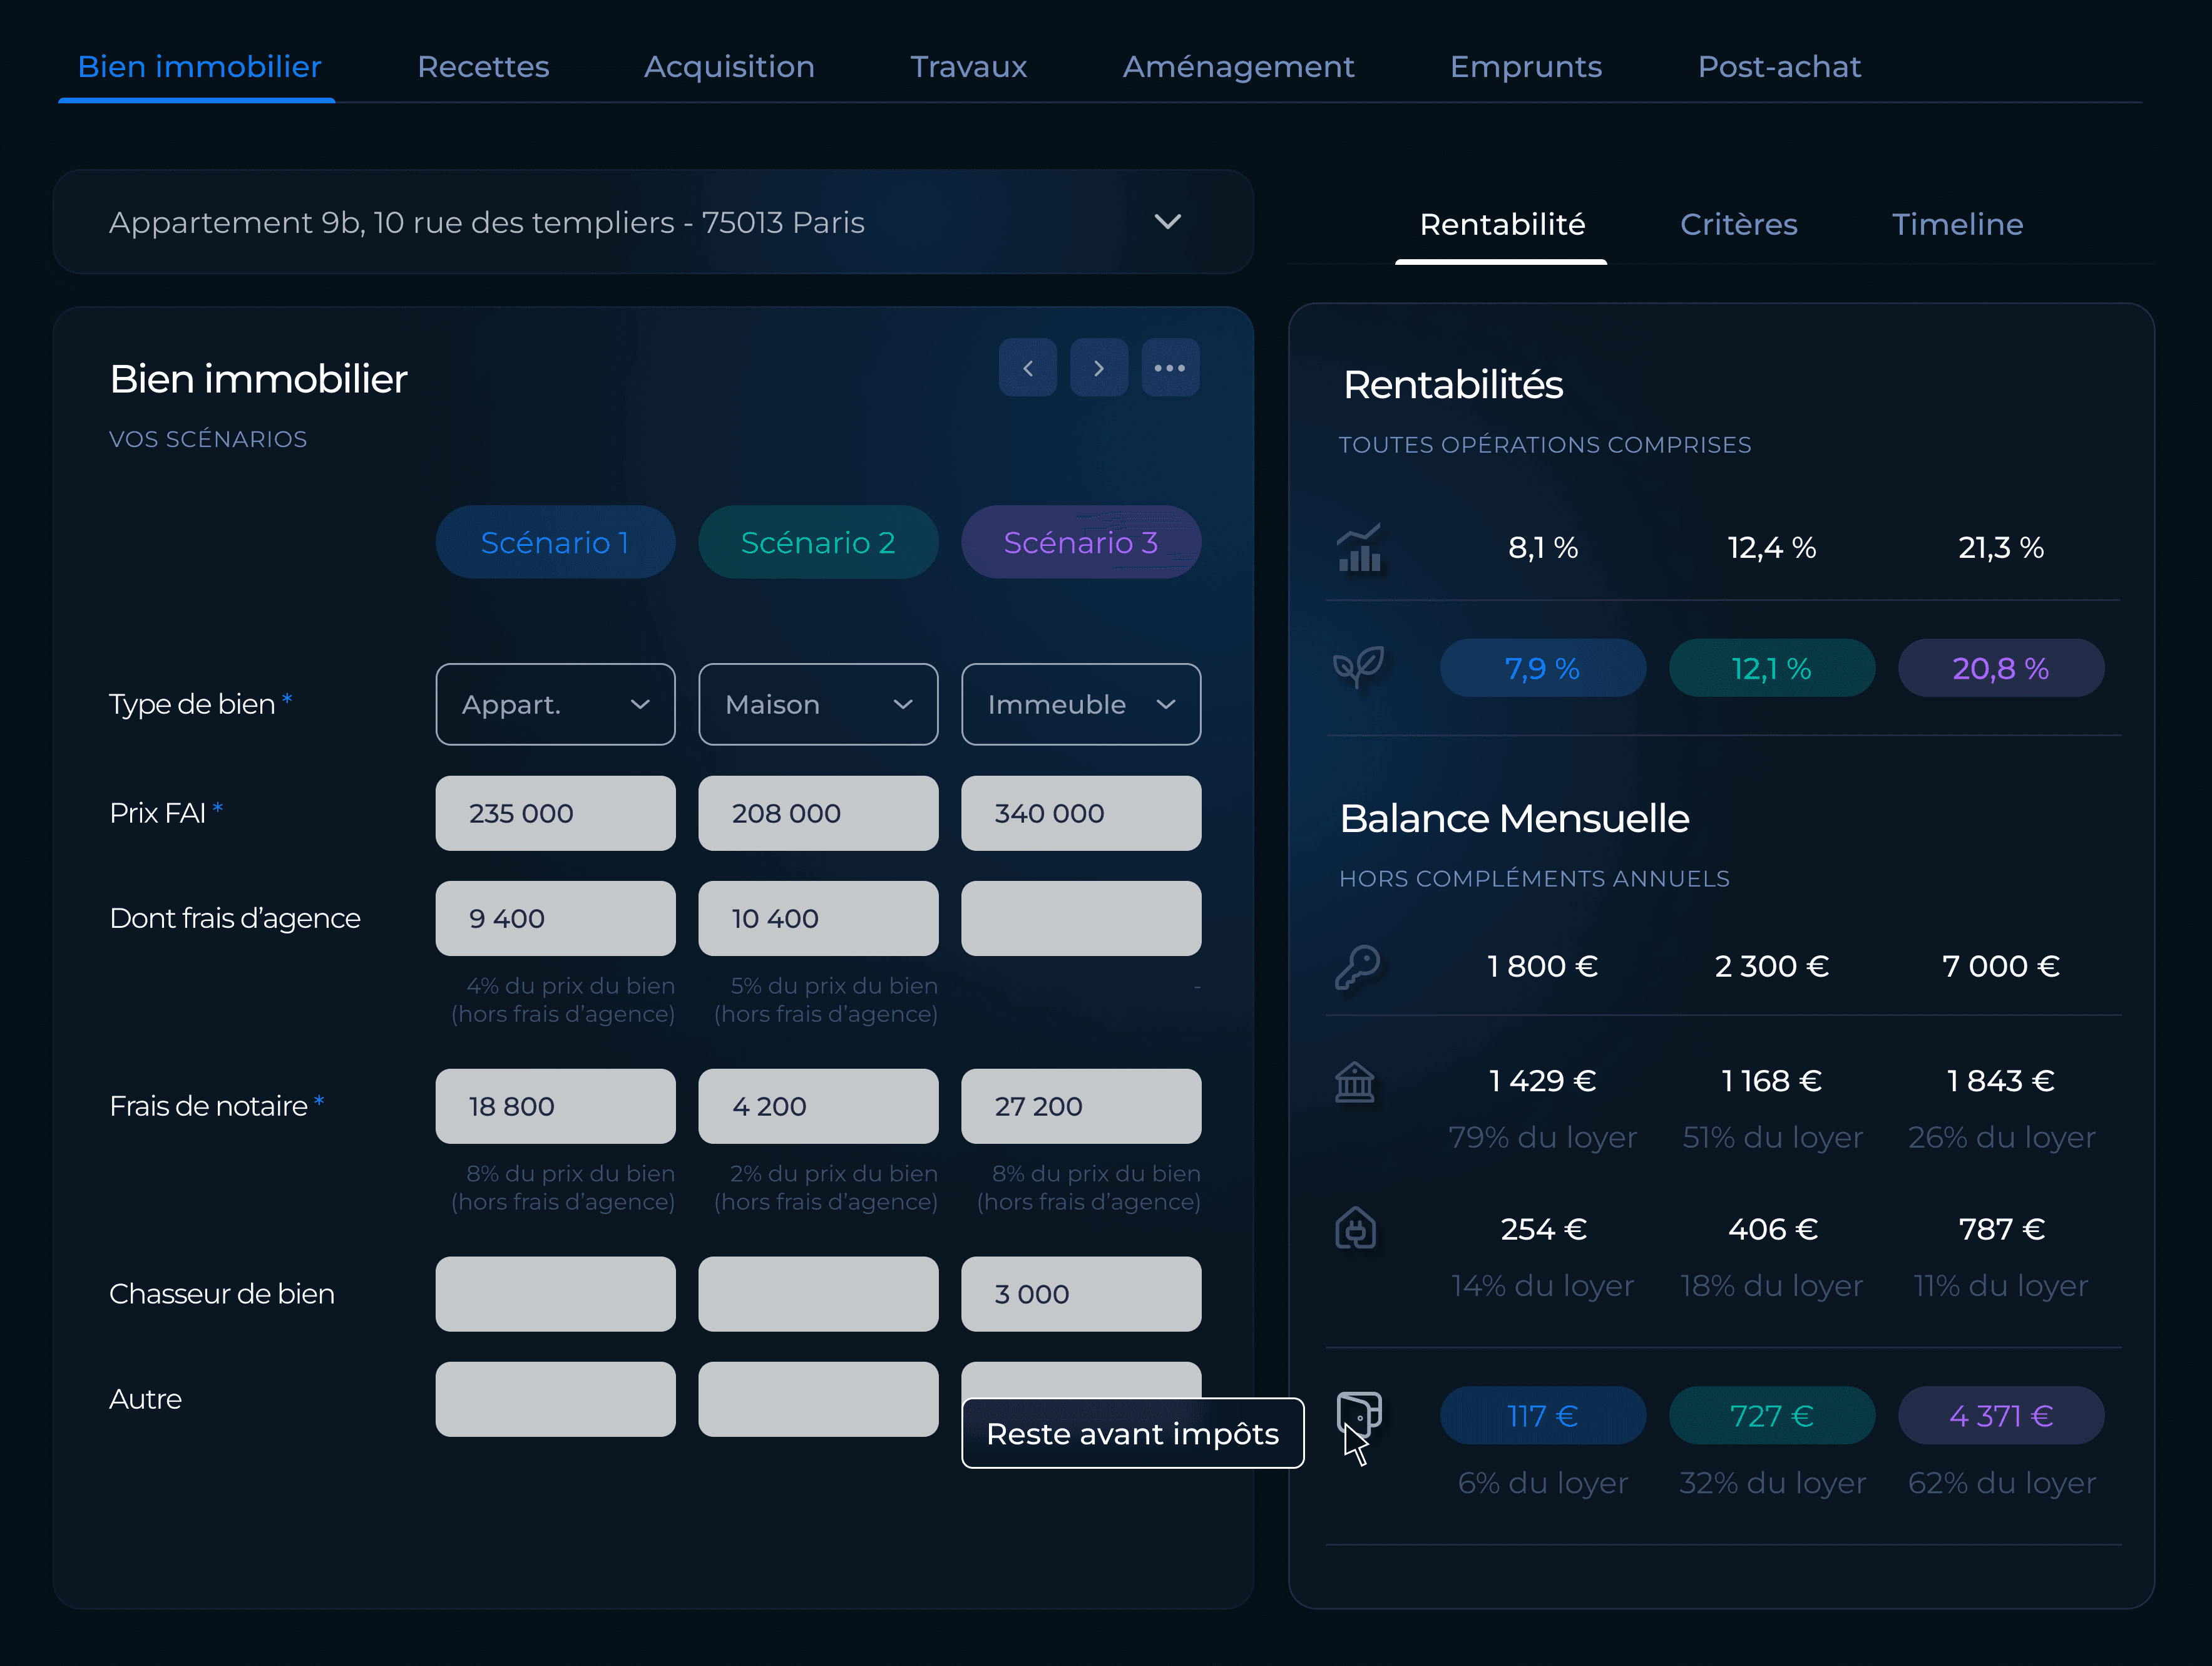Click the house insurance icon near 254 €
This screenshot has width=2212, height=1666.
tap(1356, 1229)
